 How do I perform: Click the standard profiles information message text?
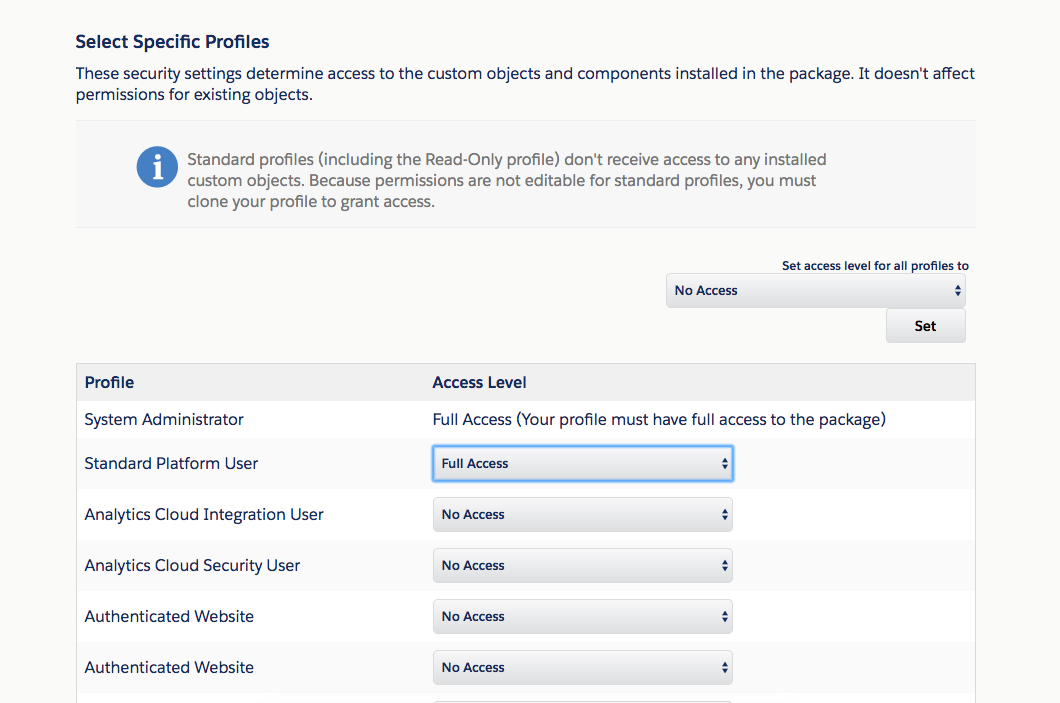(507, 180)
